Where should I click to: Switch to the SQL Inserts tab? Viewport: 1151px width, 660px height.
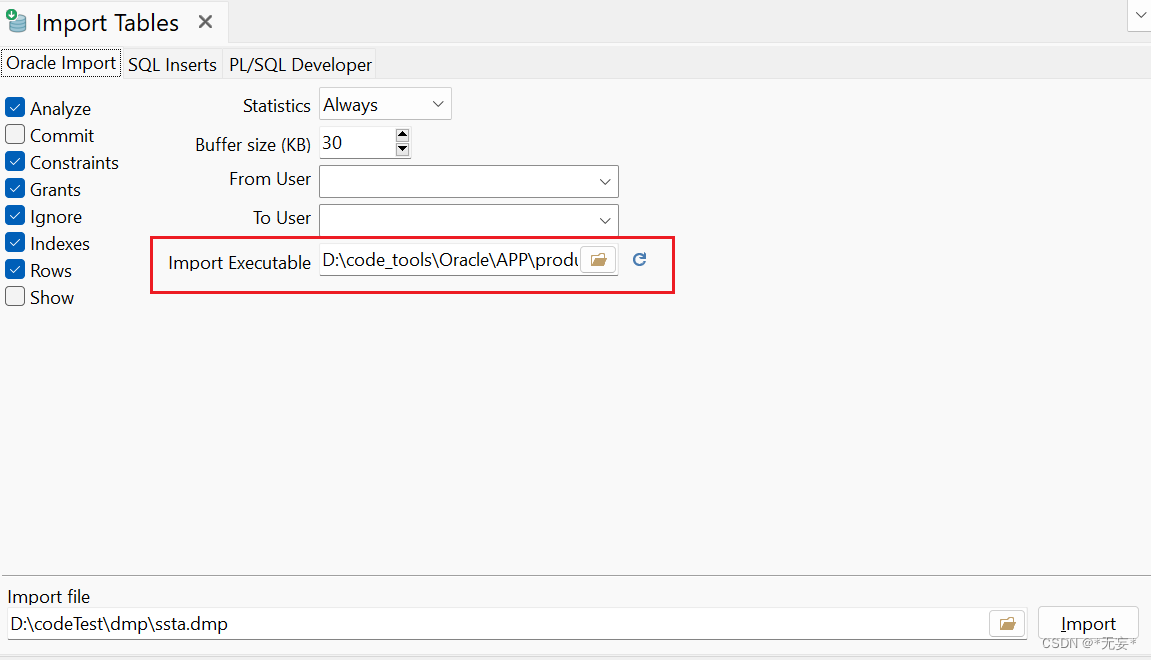[x=172, y=64]
